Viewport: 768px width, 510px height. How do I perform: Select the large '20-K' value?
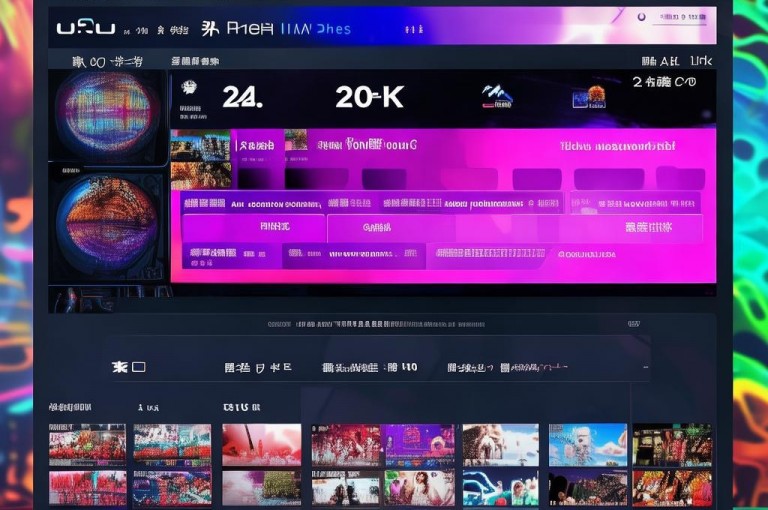[x=370, y=97]
